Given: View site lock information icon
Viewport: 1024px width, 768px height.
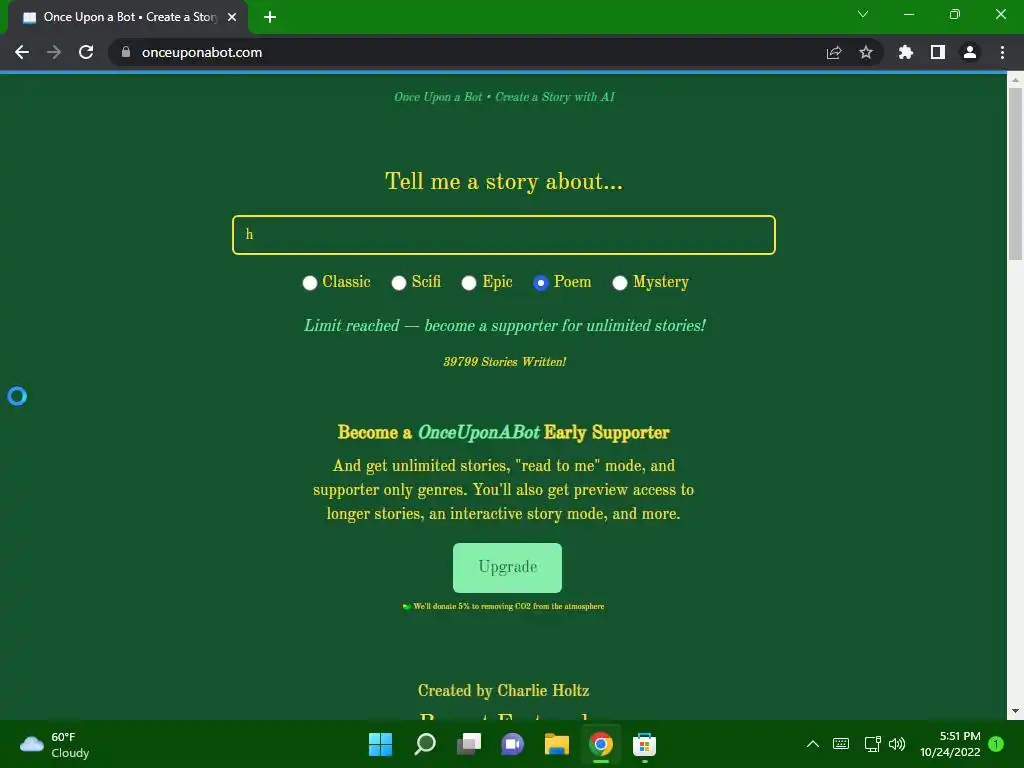Looking at the screenshot, I should 126,52.
